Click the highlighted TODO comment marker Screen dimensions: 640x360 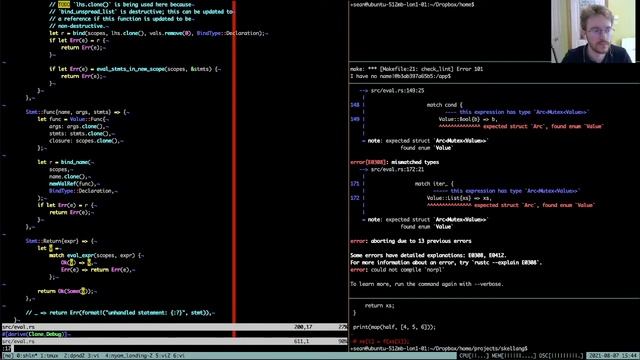(64, 4)
